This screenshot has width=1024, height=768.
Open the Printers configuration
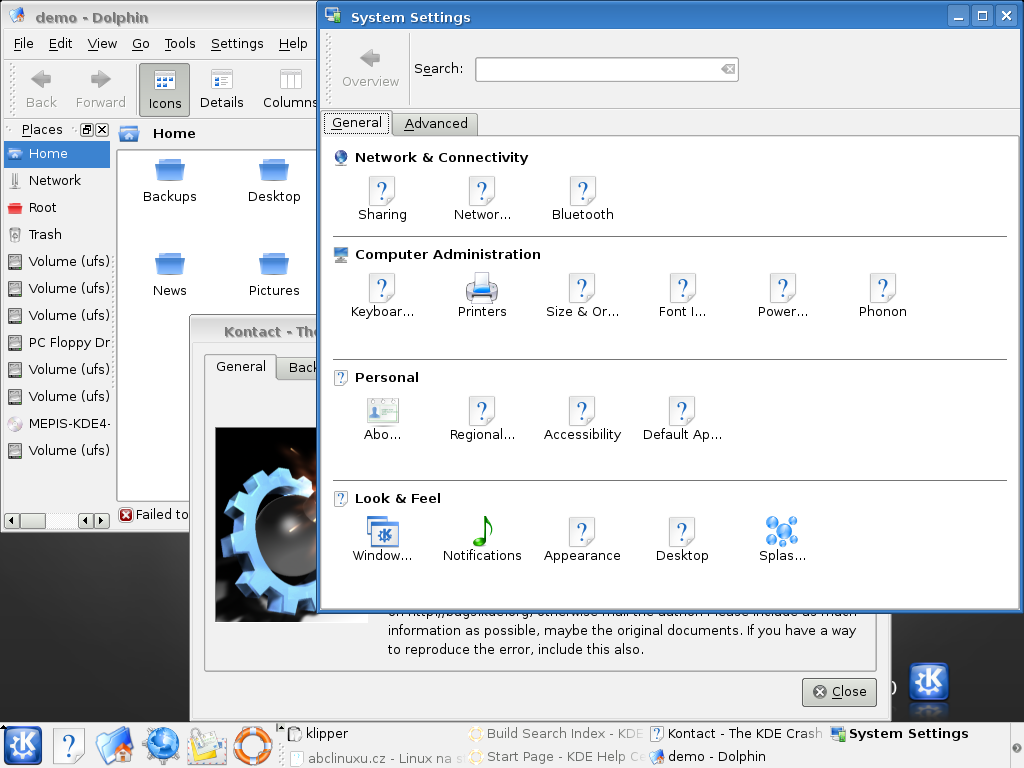(482, 296)
